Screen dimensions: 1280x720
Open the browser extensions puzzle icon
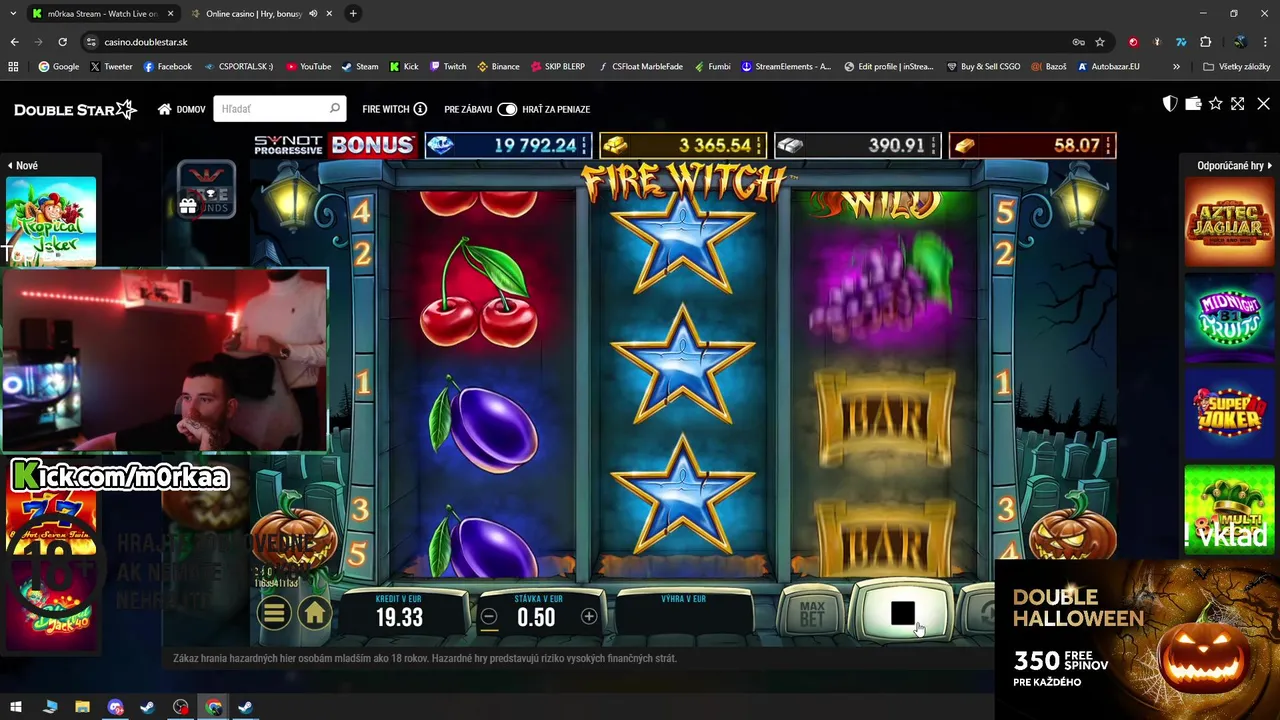pyautogui.click(x=1205, y=42)
